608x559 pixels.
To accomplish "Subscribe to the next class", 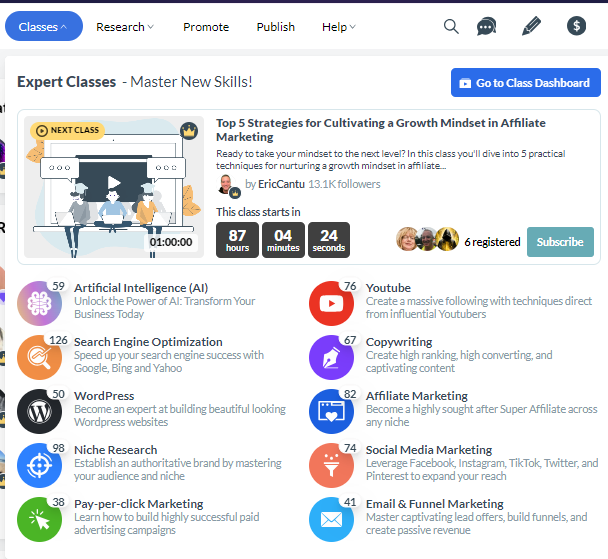I will click(560, 242).
